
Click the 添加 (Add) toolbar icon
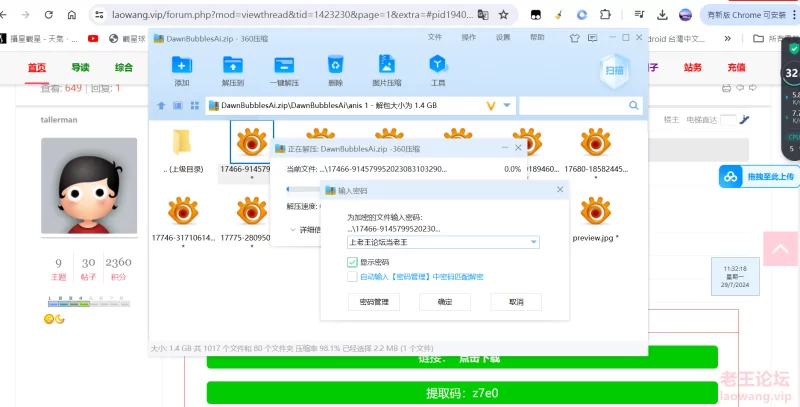tap(182, 65)
